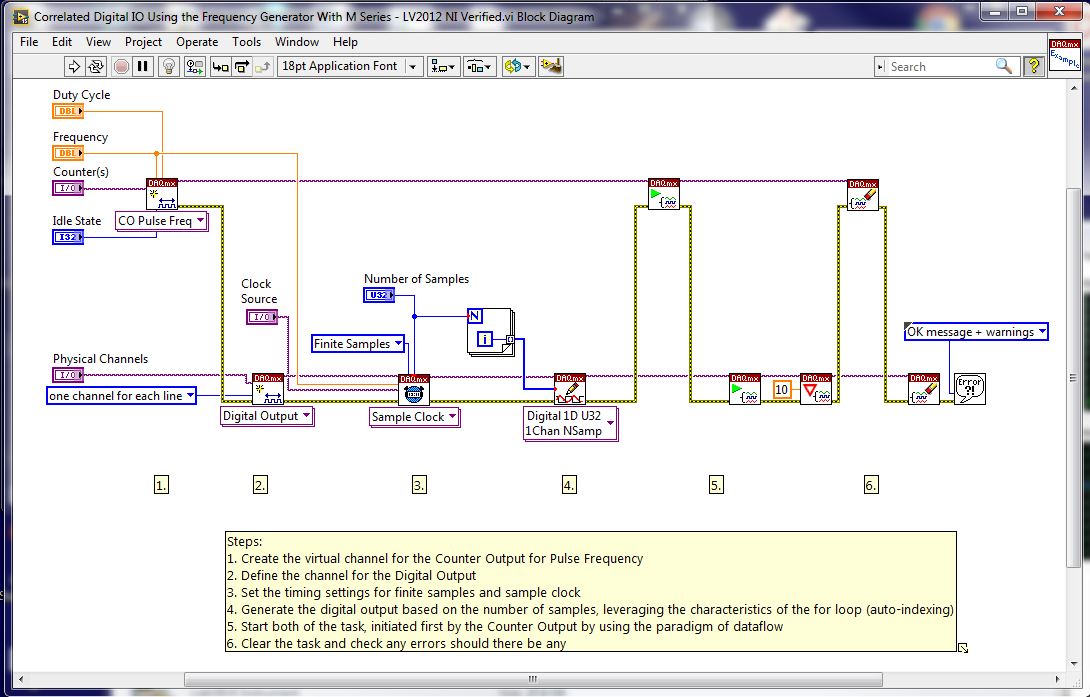Click the Step Out button
Image resolution: width=1090 pixels, height=697 pixels.
pyautogui.click(x=263, y=67)
